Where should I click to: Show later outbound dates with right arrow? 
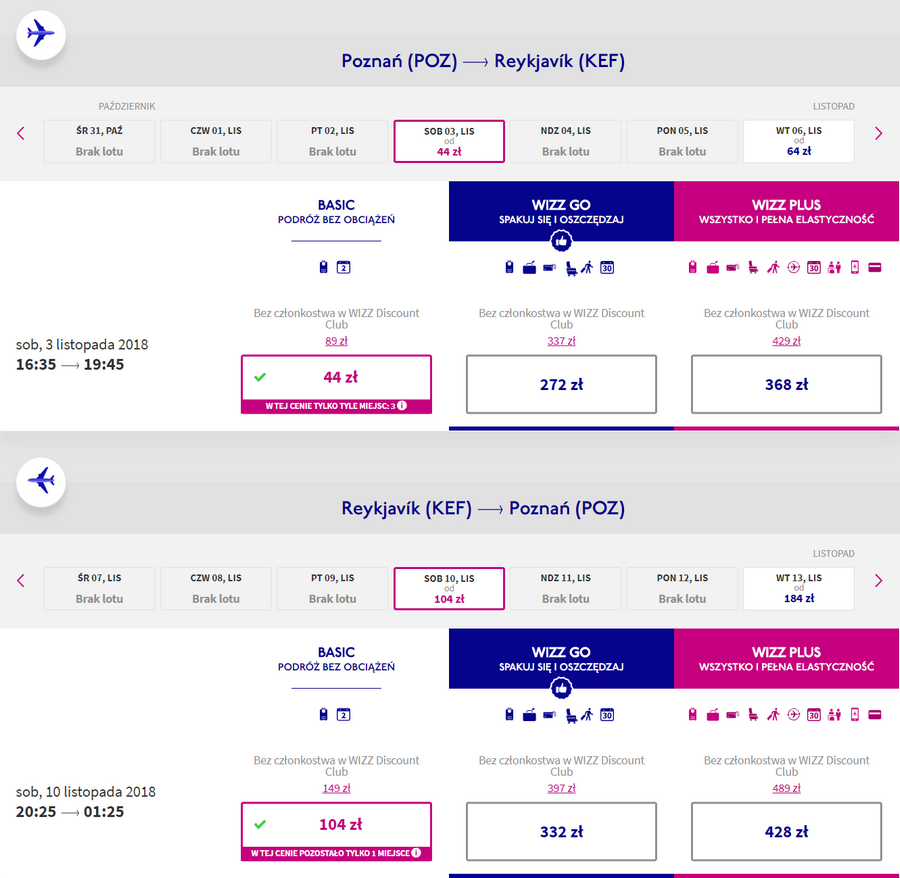click(878, 134)
